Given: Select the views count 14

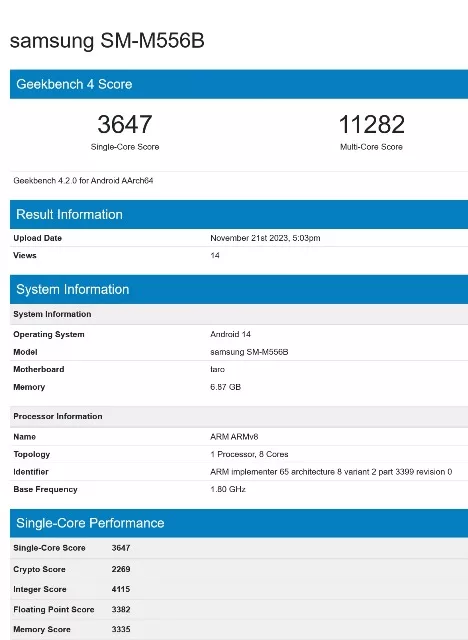Looking at the screenshot, I should coord(215,256).
